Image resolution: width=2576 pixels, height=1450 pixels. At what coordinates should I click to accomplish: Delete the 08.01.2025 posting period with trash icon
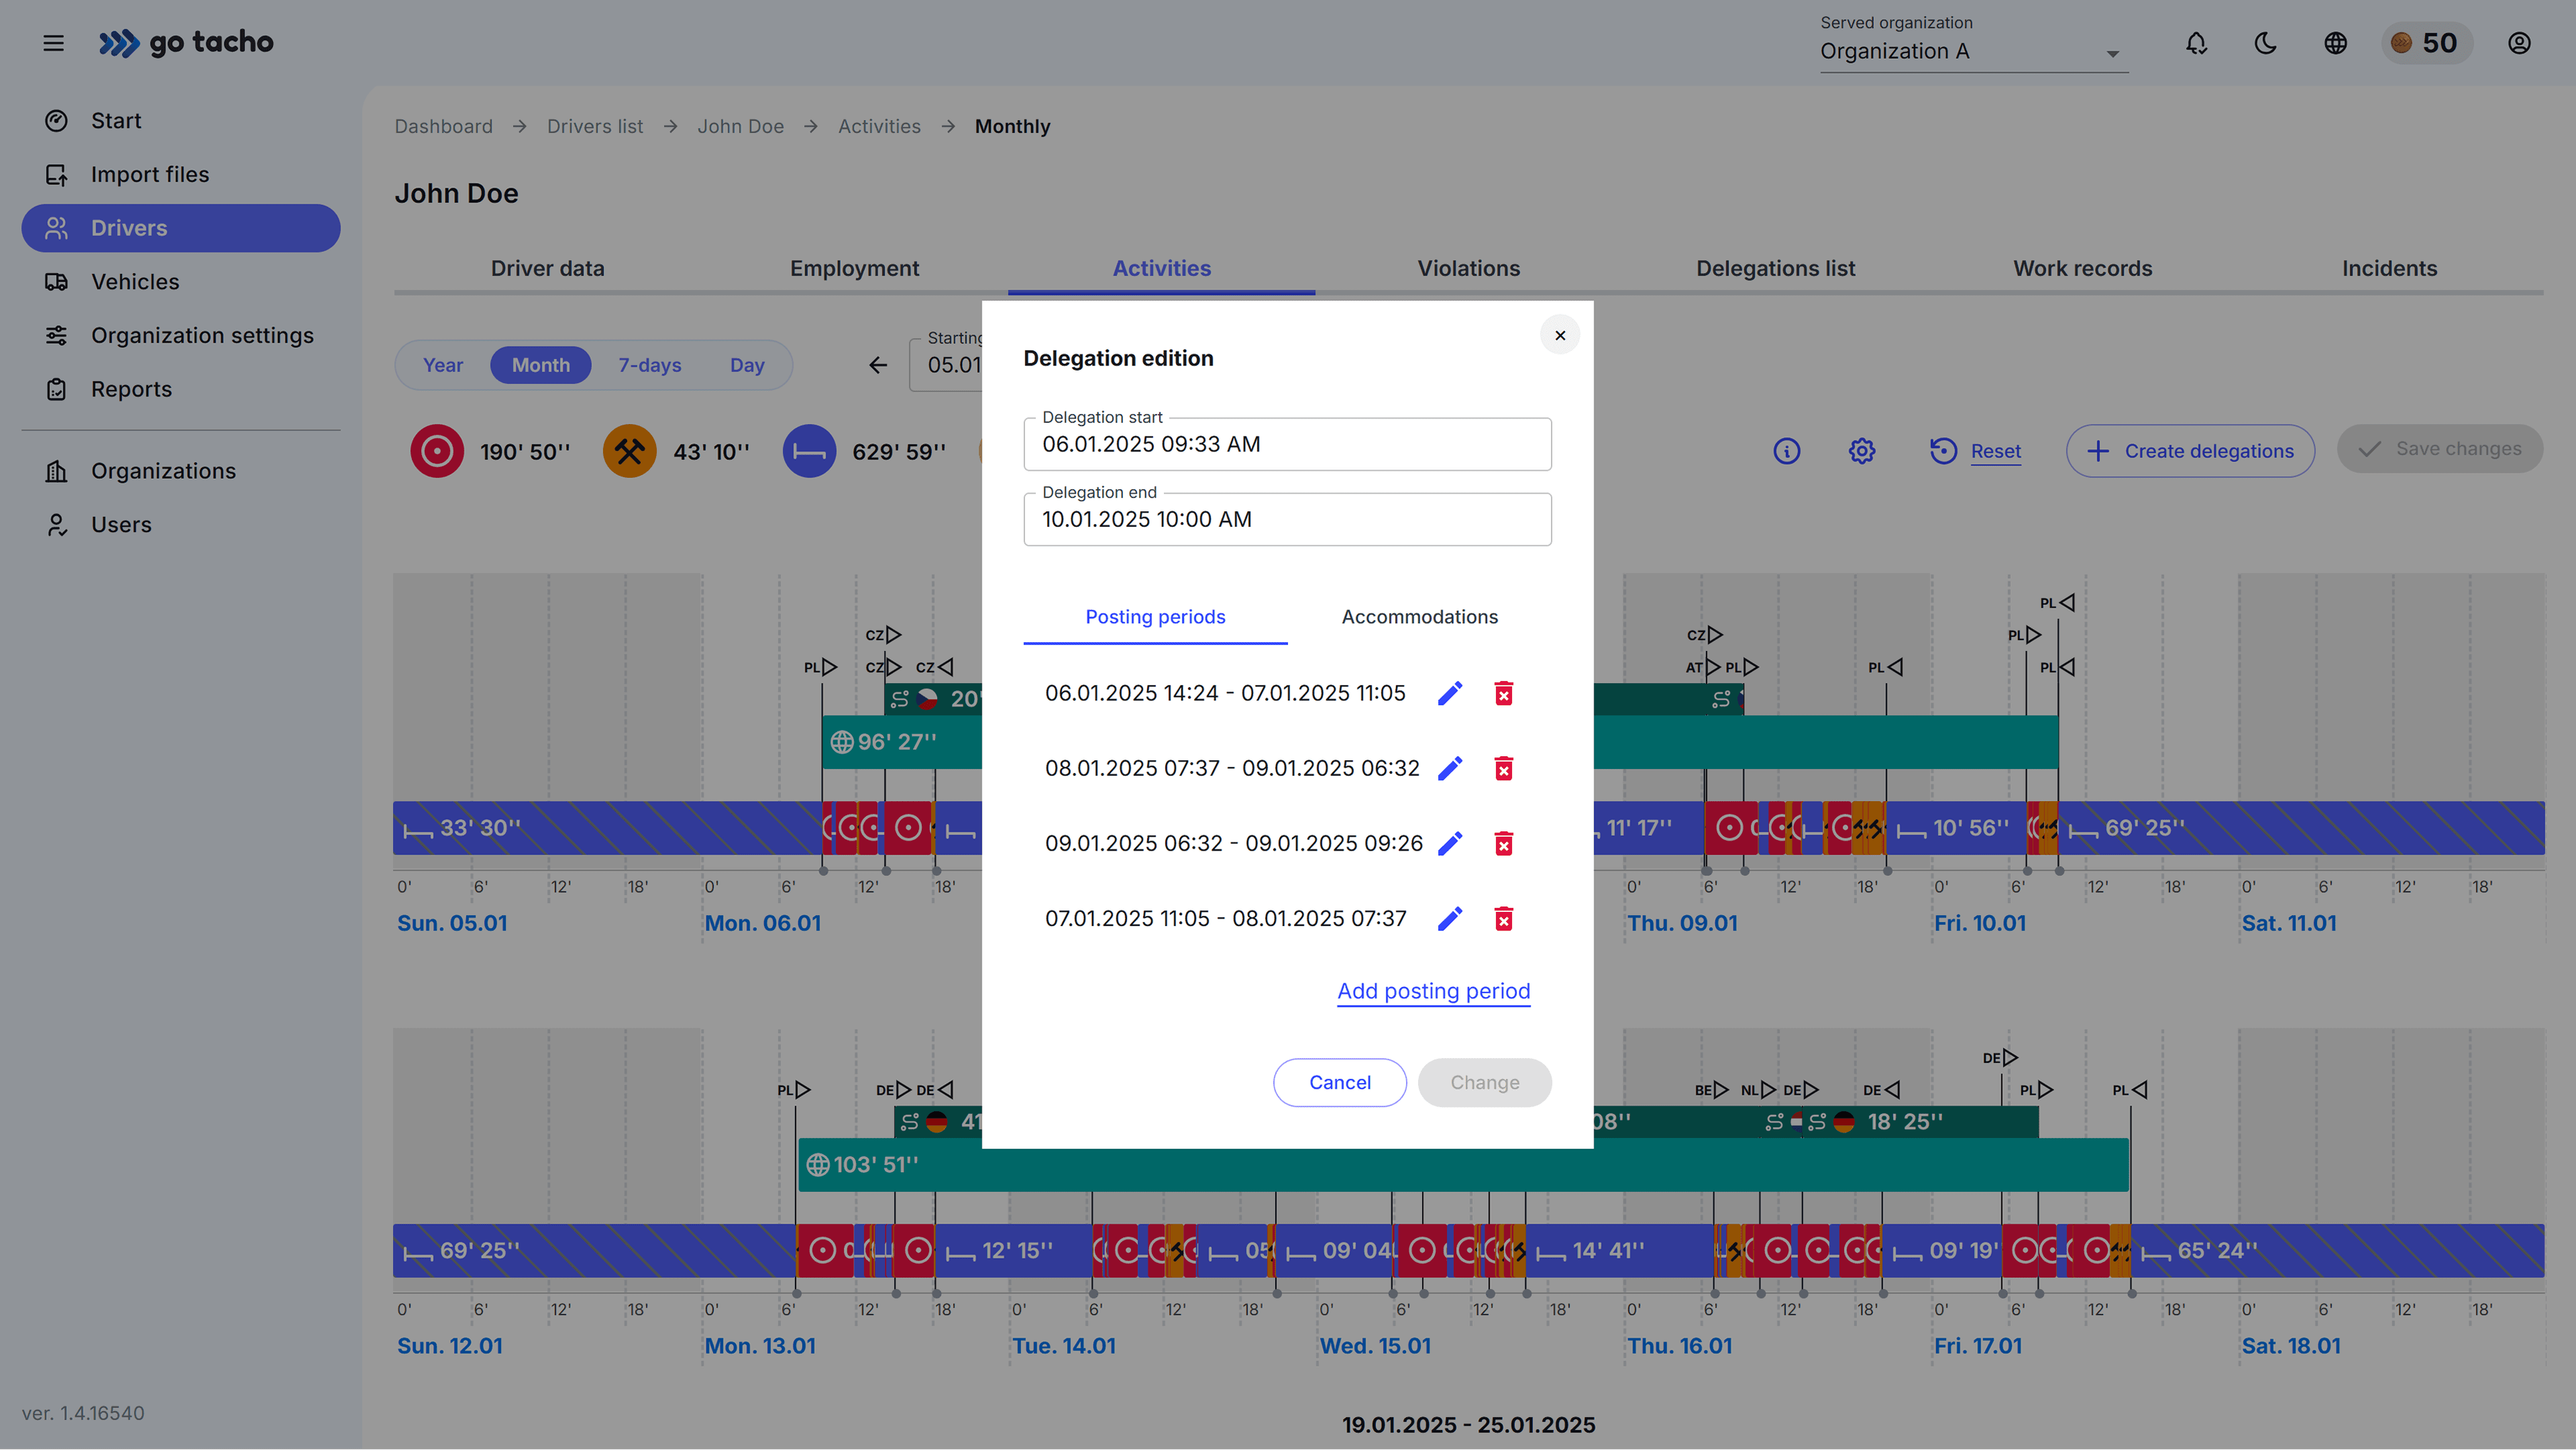[x=1504, y=768]
